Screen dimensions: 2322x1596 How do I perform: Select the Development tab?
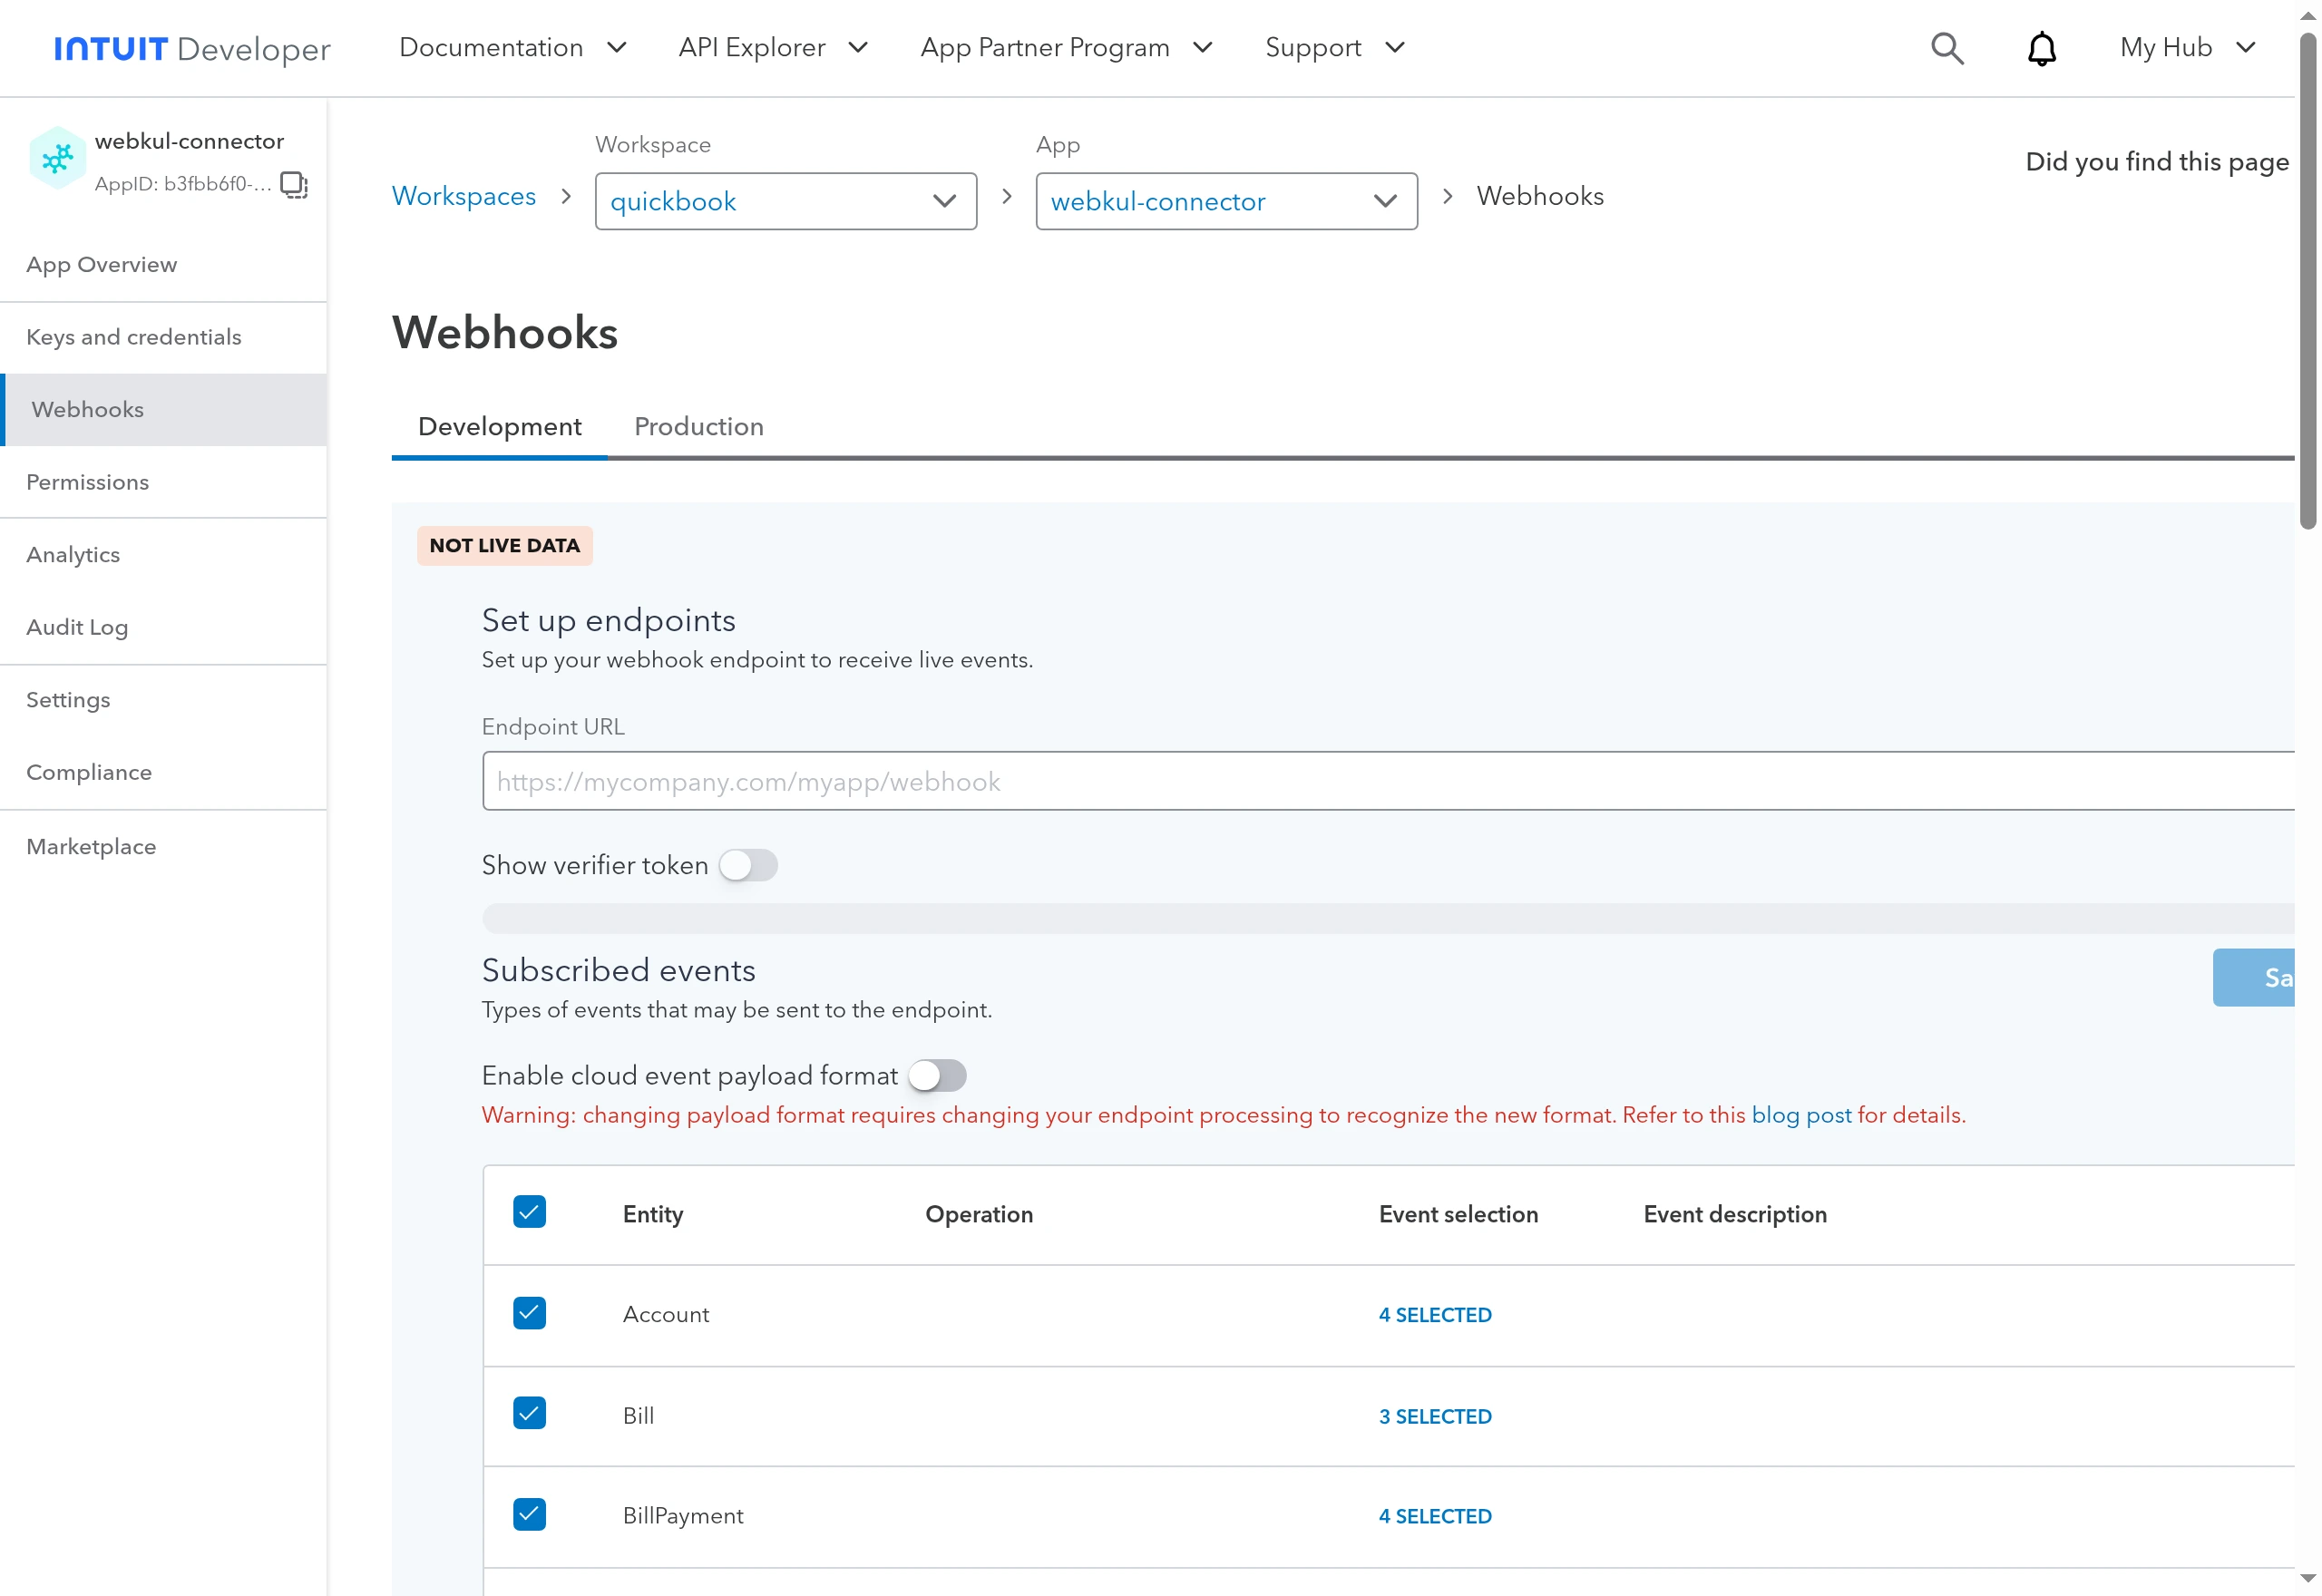[500, 427]
